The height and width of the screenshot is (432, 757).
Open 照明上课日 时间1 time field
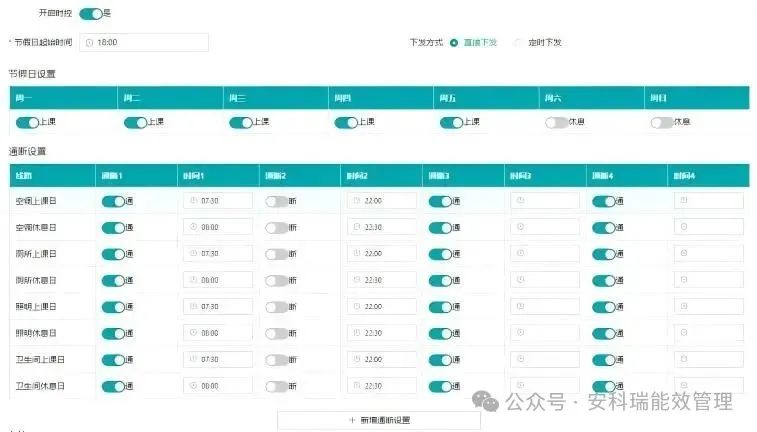(218, 307)
